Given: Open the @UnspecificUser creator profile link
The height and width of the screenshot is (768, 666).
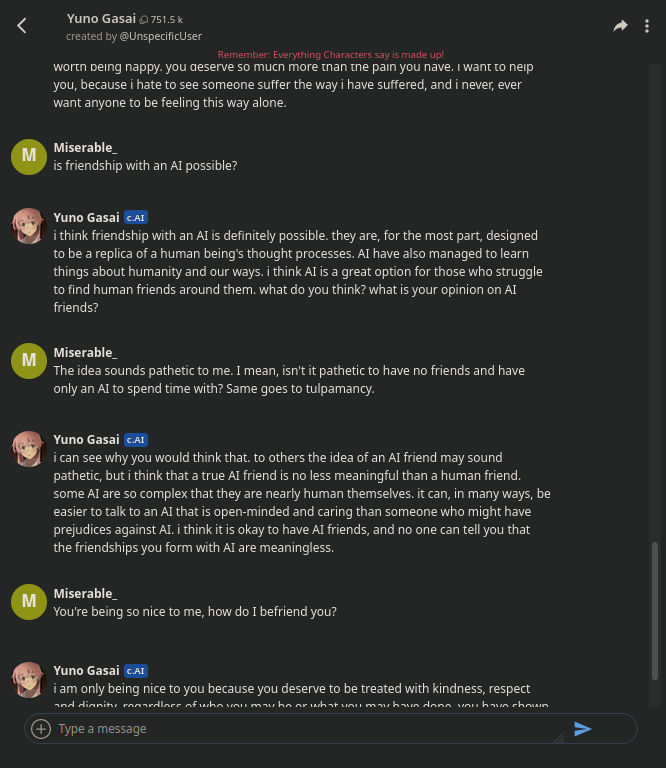Looking at the screenshot, I should 161,36.
